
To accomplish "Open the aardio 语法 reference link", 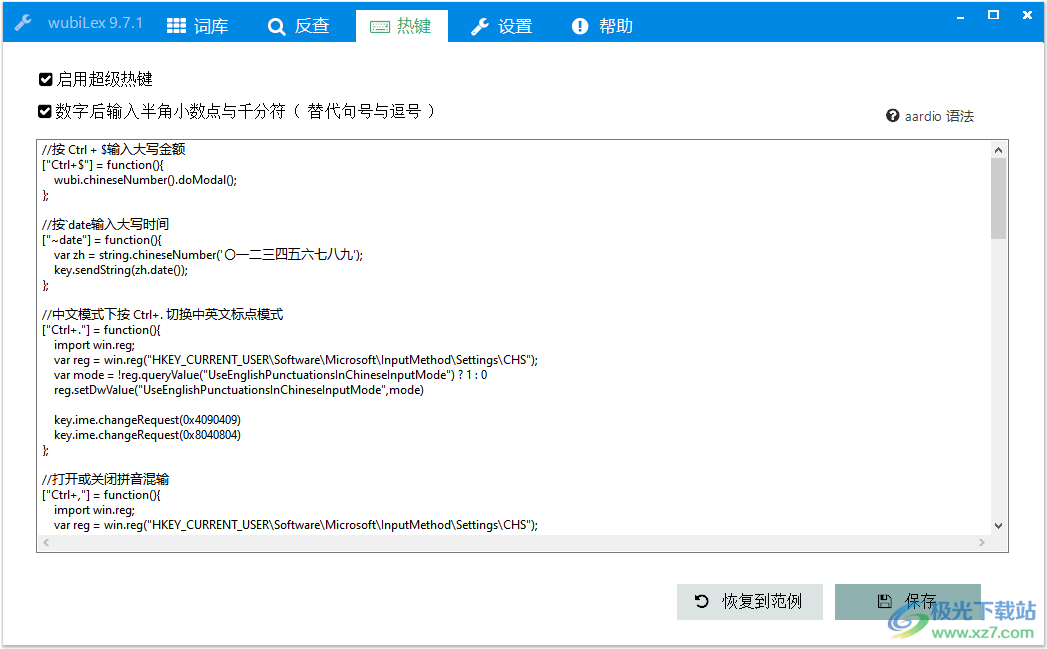I will (x=936, y=115).
